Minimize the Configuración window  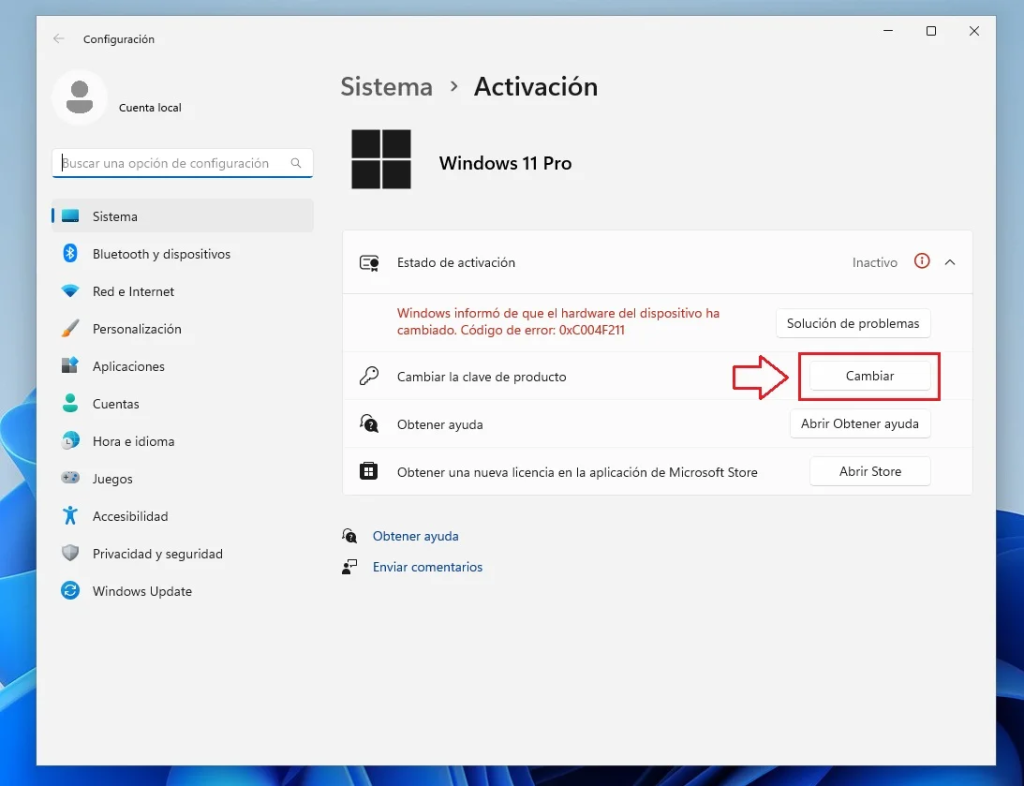pyautogui.click(x=888, y=31)
